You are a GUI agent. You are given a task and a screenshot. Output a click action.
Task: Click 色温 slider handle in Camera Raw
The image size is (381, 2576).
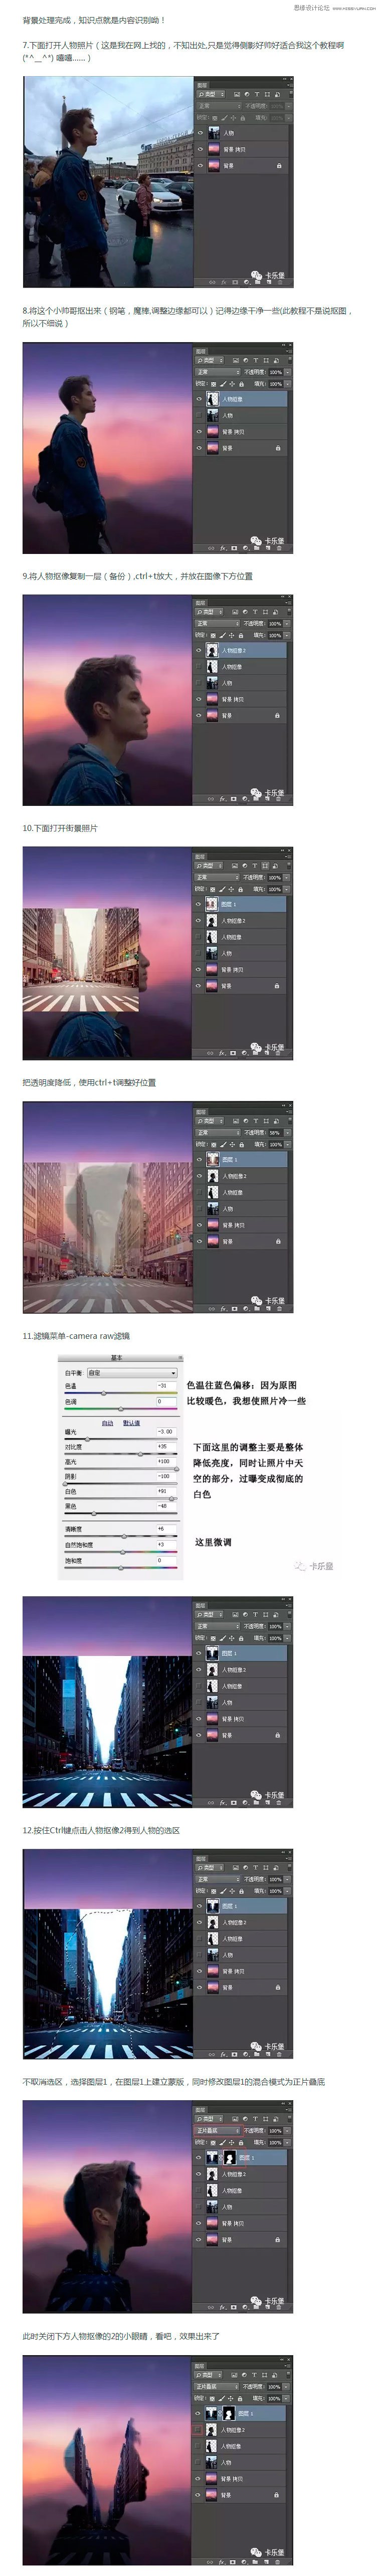(x=104, y=1392)
